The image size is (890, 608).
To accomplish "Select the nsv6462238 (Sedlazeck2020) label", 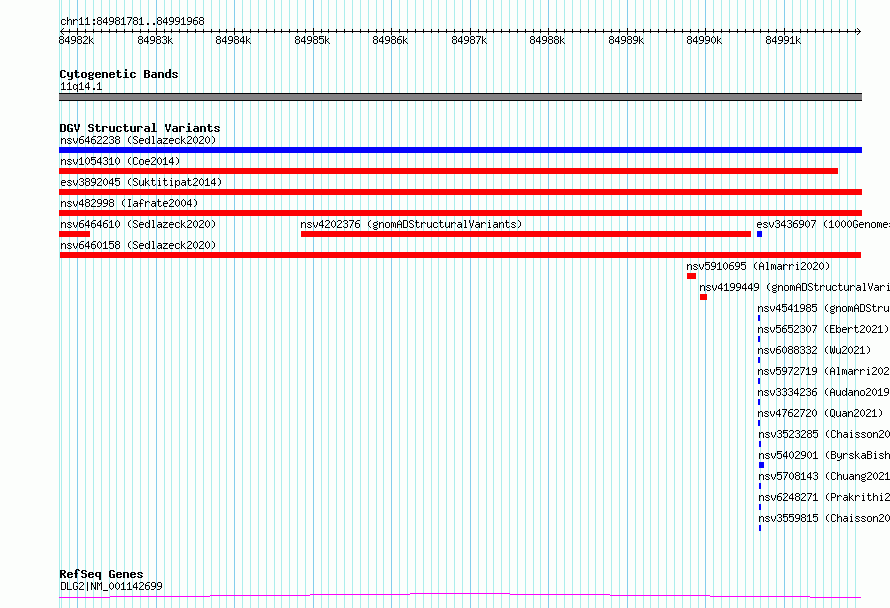I will pyautogui.click(x=138, y=140).
